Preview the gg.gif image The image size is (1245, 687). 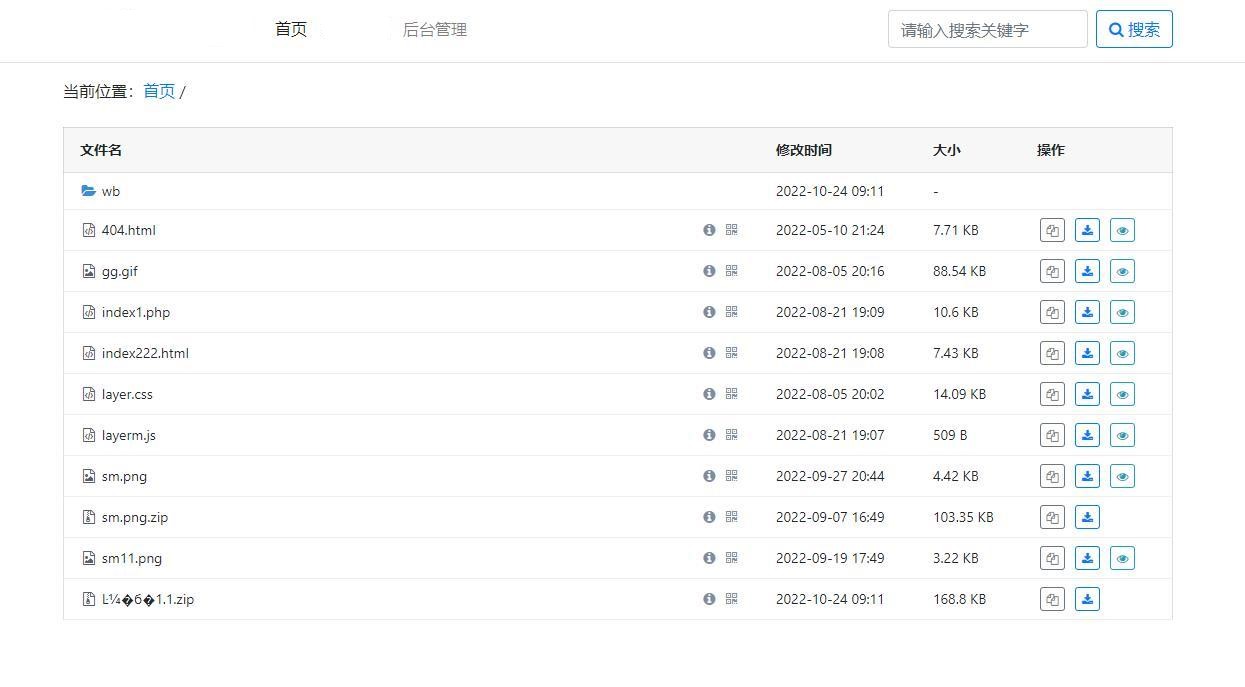(x=1122, y=271)
